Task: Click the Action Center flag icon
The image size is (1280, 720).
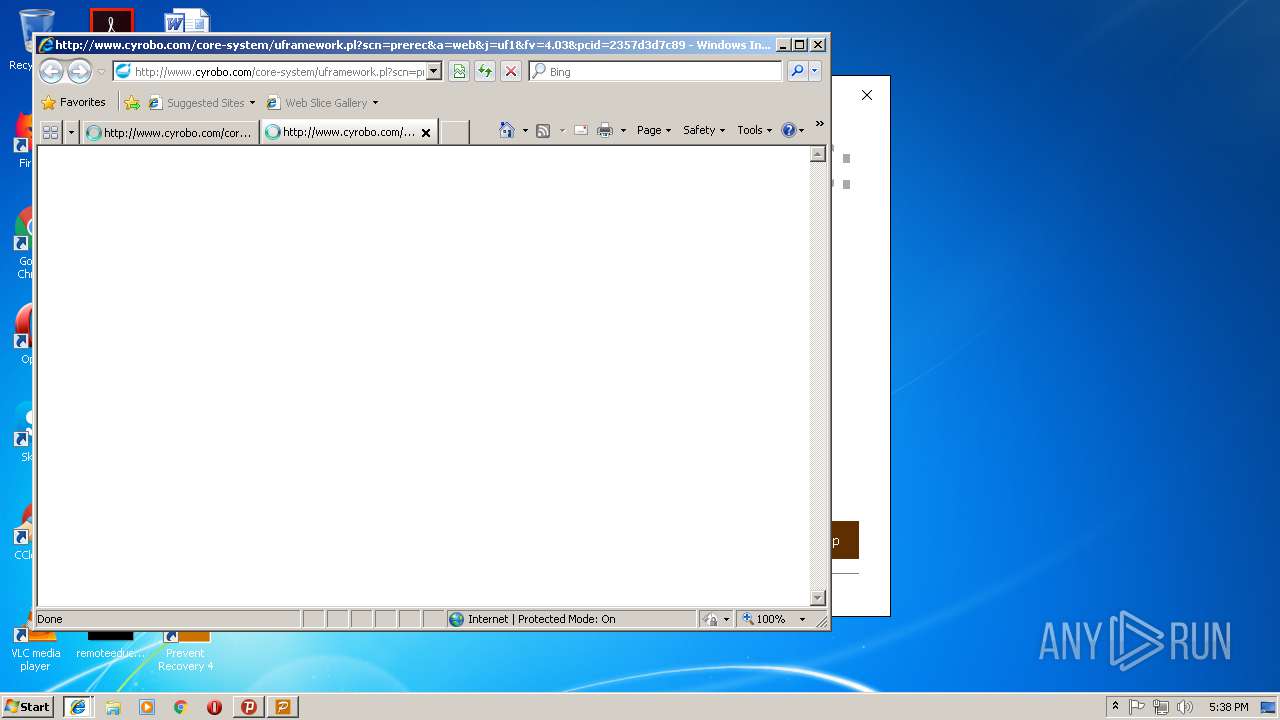Action: click(1137, 707)
